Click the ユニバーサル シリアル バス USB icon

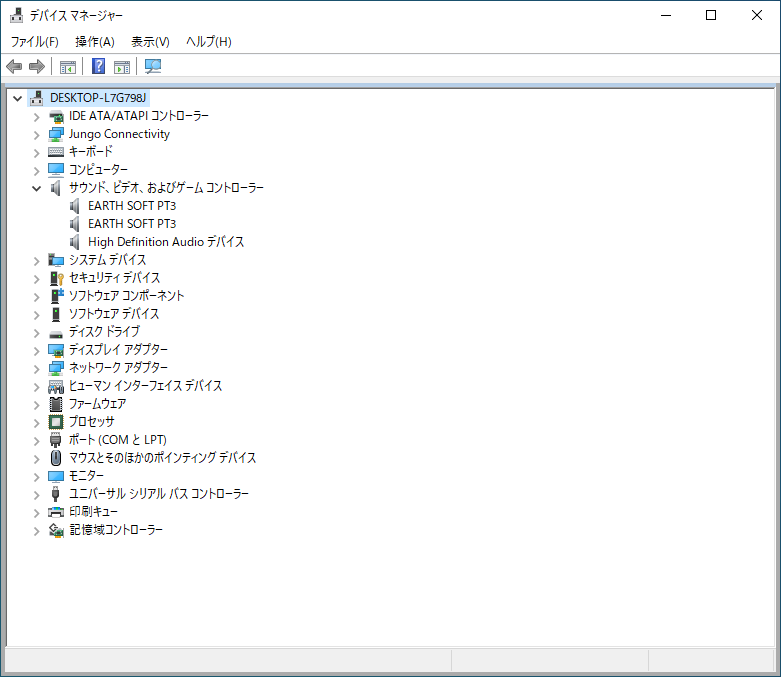(x=55, y=494)
